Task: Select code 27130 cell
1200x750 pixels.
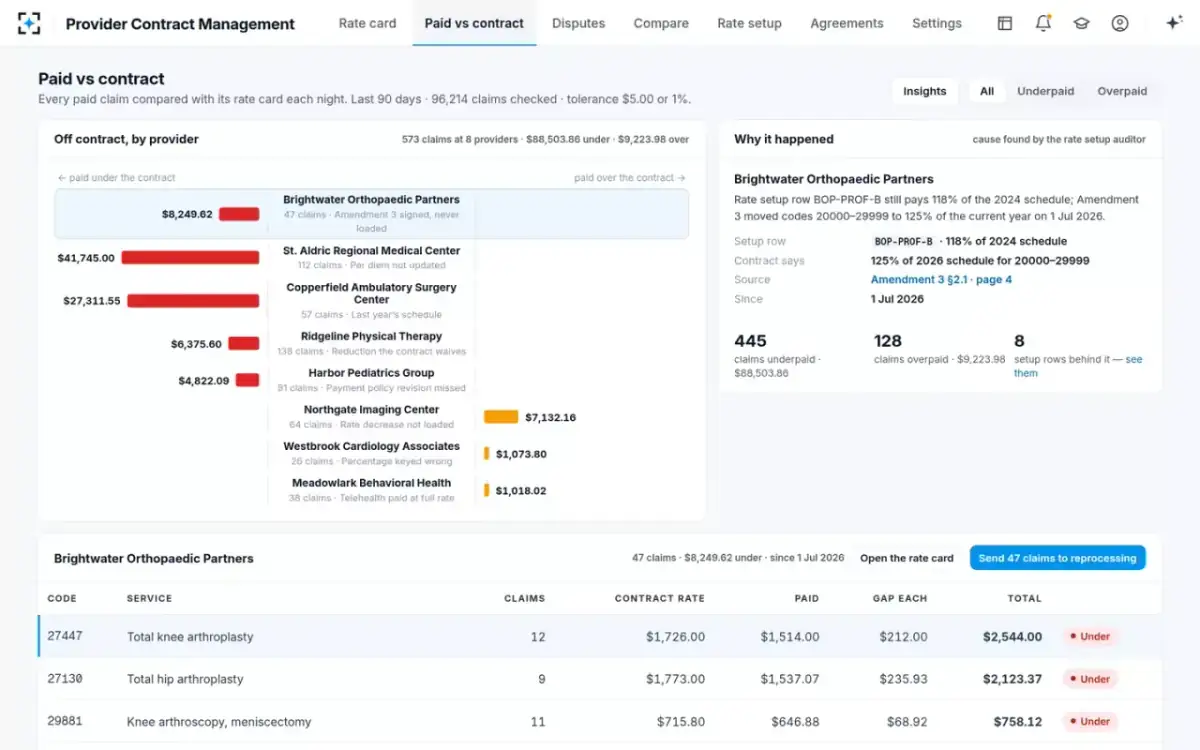Action: (x=65, y=679)
